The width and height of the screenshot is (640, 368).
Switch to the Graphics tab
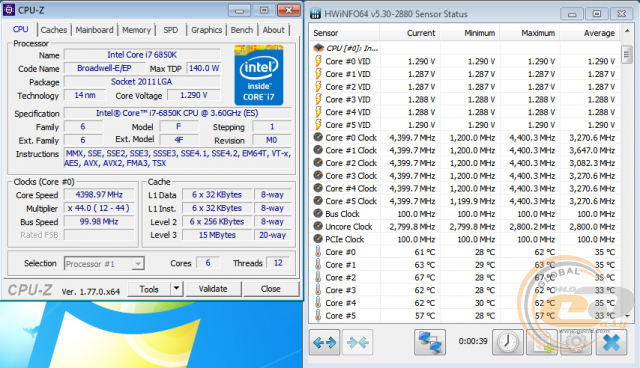click(207, 30)
